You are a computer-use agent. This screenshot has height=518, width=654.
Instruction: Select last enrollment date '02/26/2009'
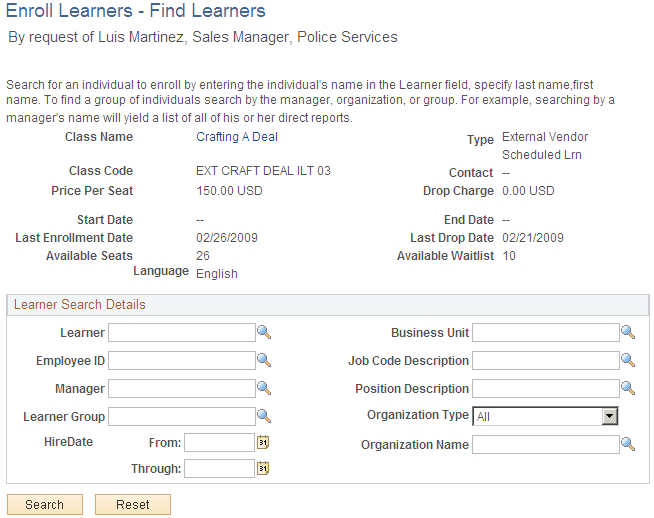(x=227, y=238)
